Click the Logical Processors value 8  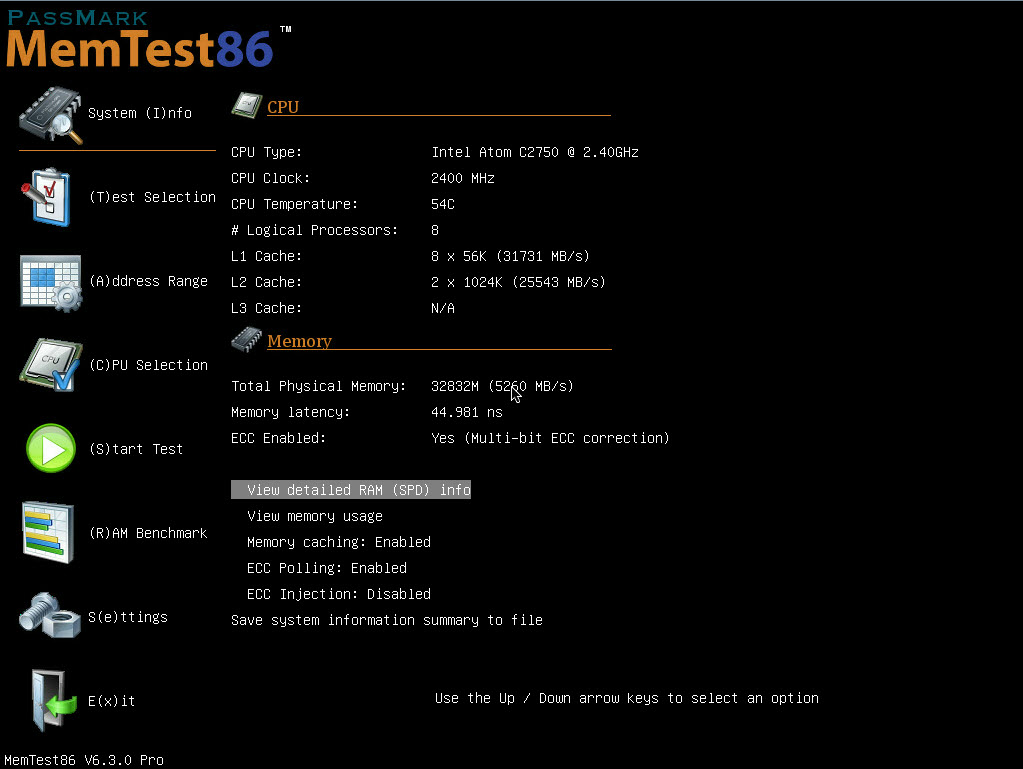tap(435, 230)
